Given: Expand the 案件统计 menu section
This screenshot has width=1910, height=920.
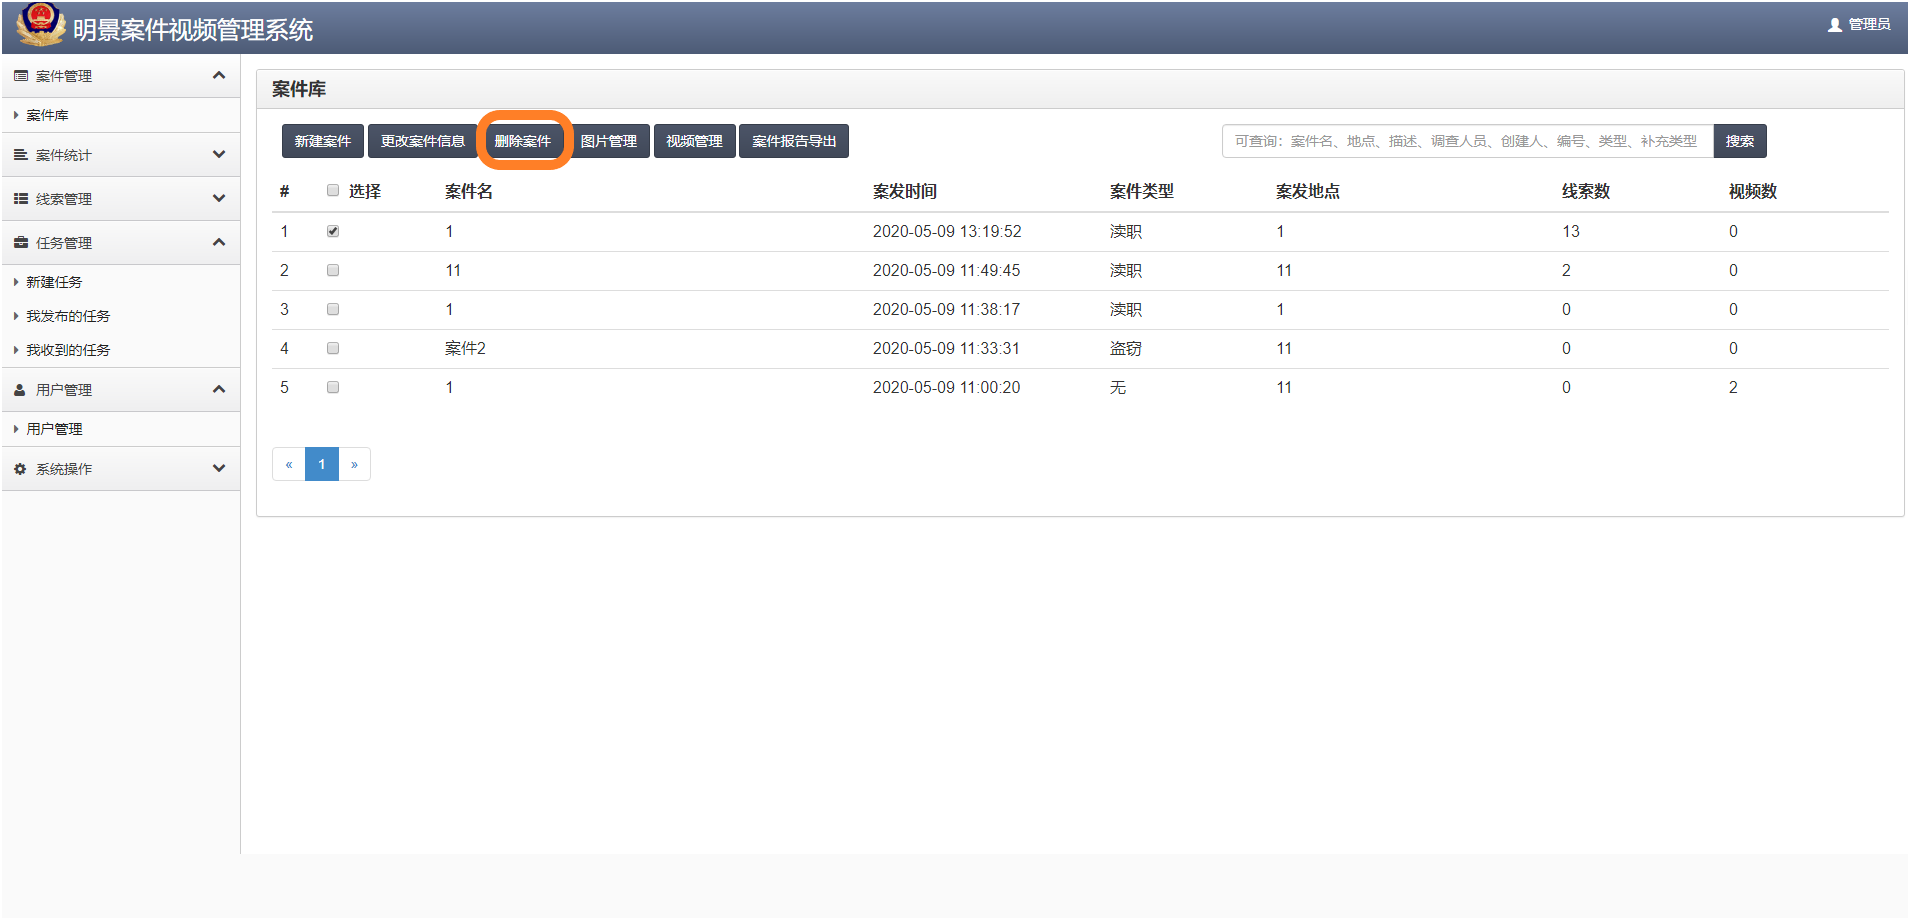Looking at the screenshot, I should 219,155.
